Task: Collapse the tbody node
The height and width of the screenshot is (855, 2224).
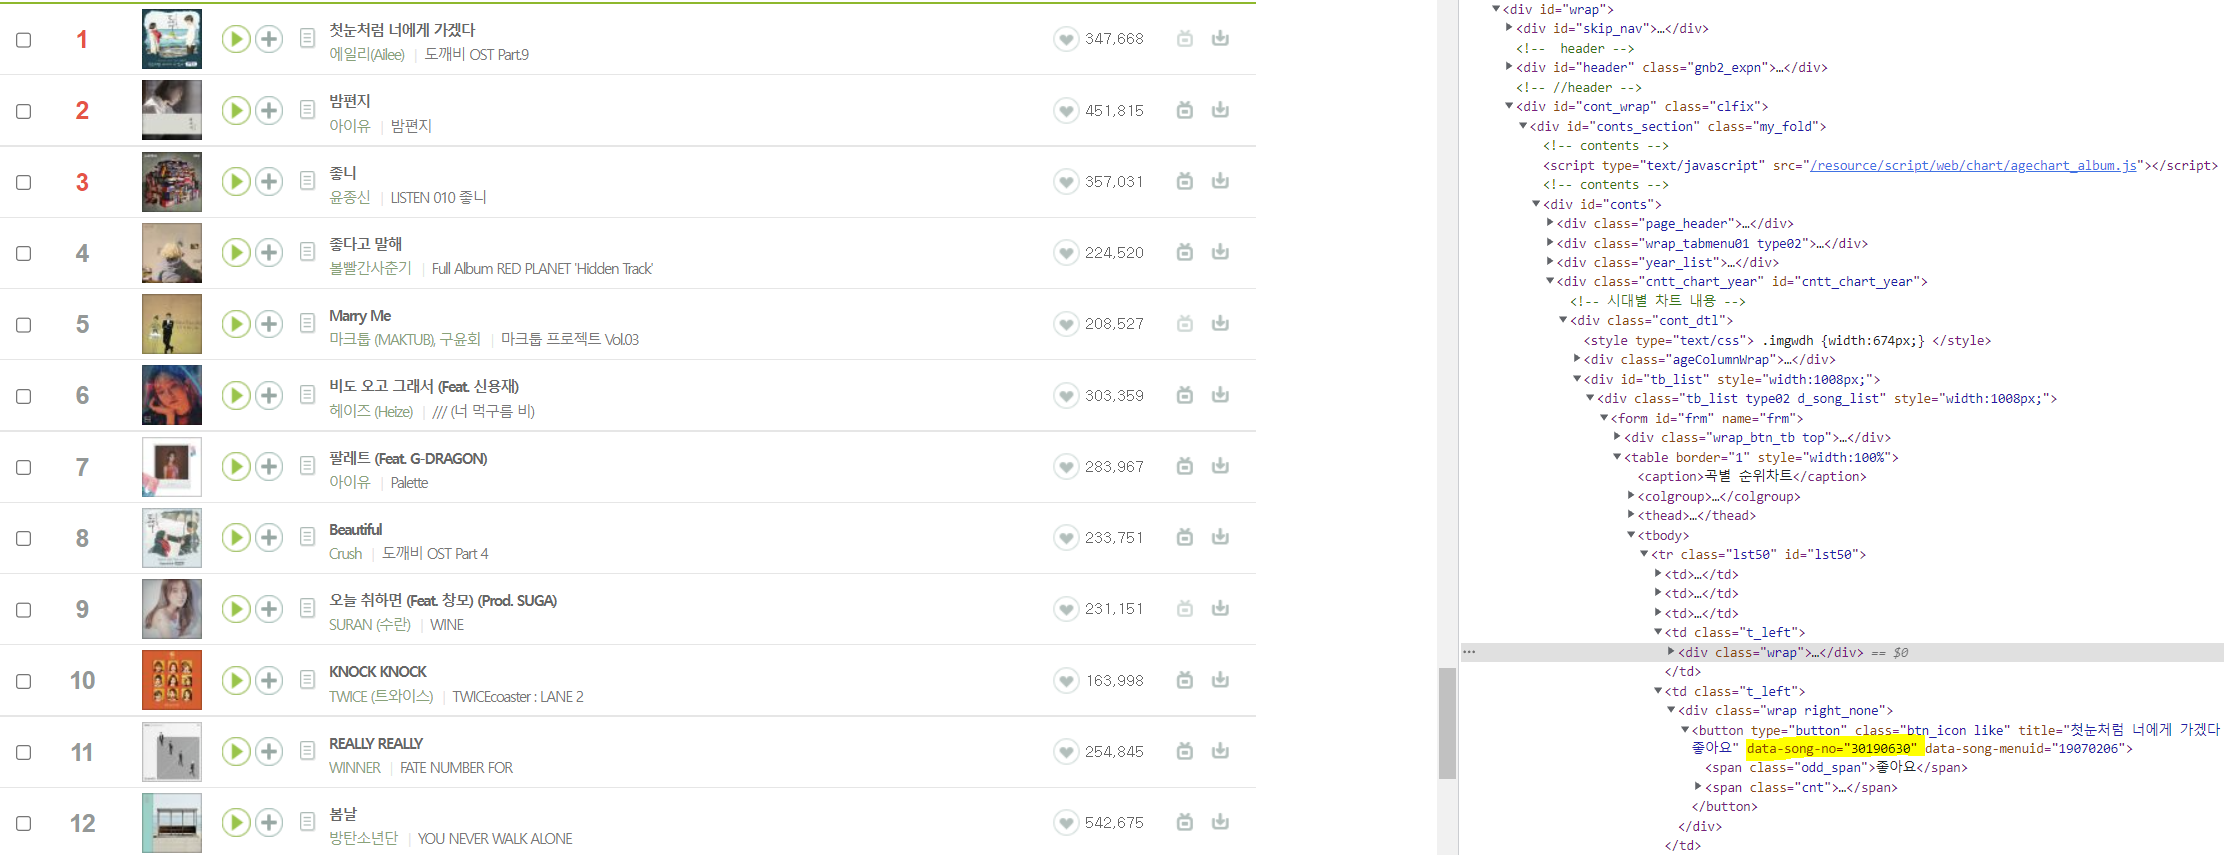Action: (1631, 535)
